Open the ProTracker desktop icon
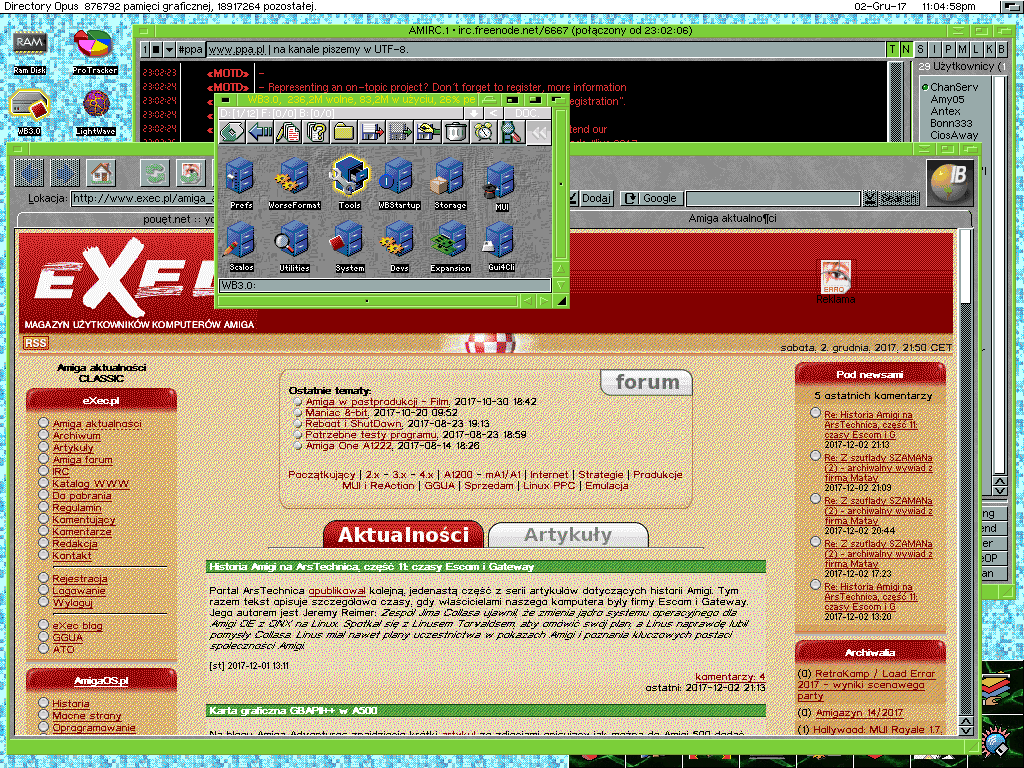This screenshot has width=1024, height=768. click(x=94, y=51)
